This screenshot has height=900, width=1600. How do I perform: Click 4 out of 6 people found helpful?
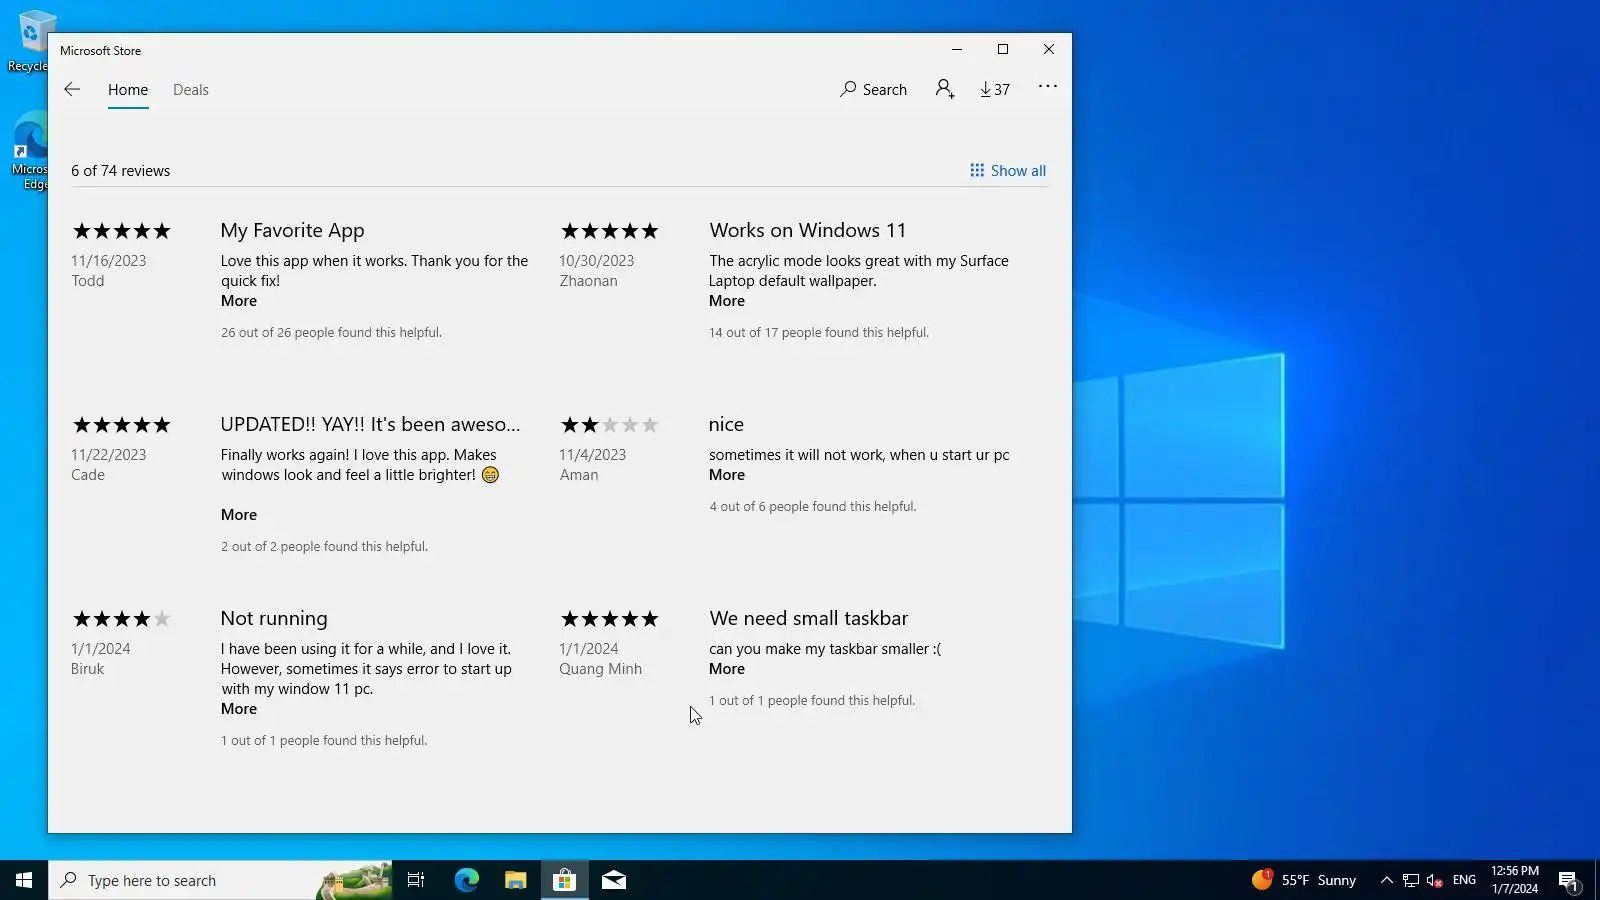813,507
